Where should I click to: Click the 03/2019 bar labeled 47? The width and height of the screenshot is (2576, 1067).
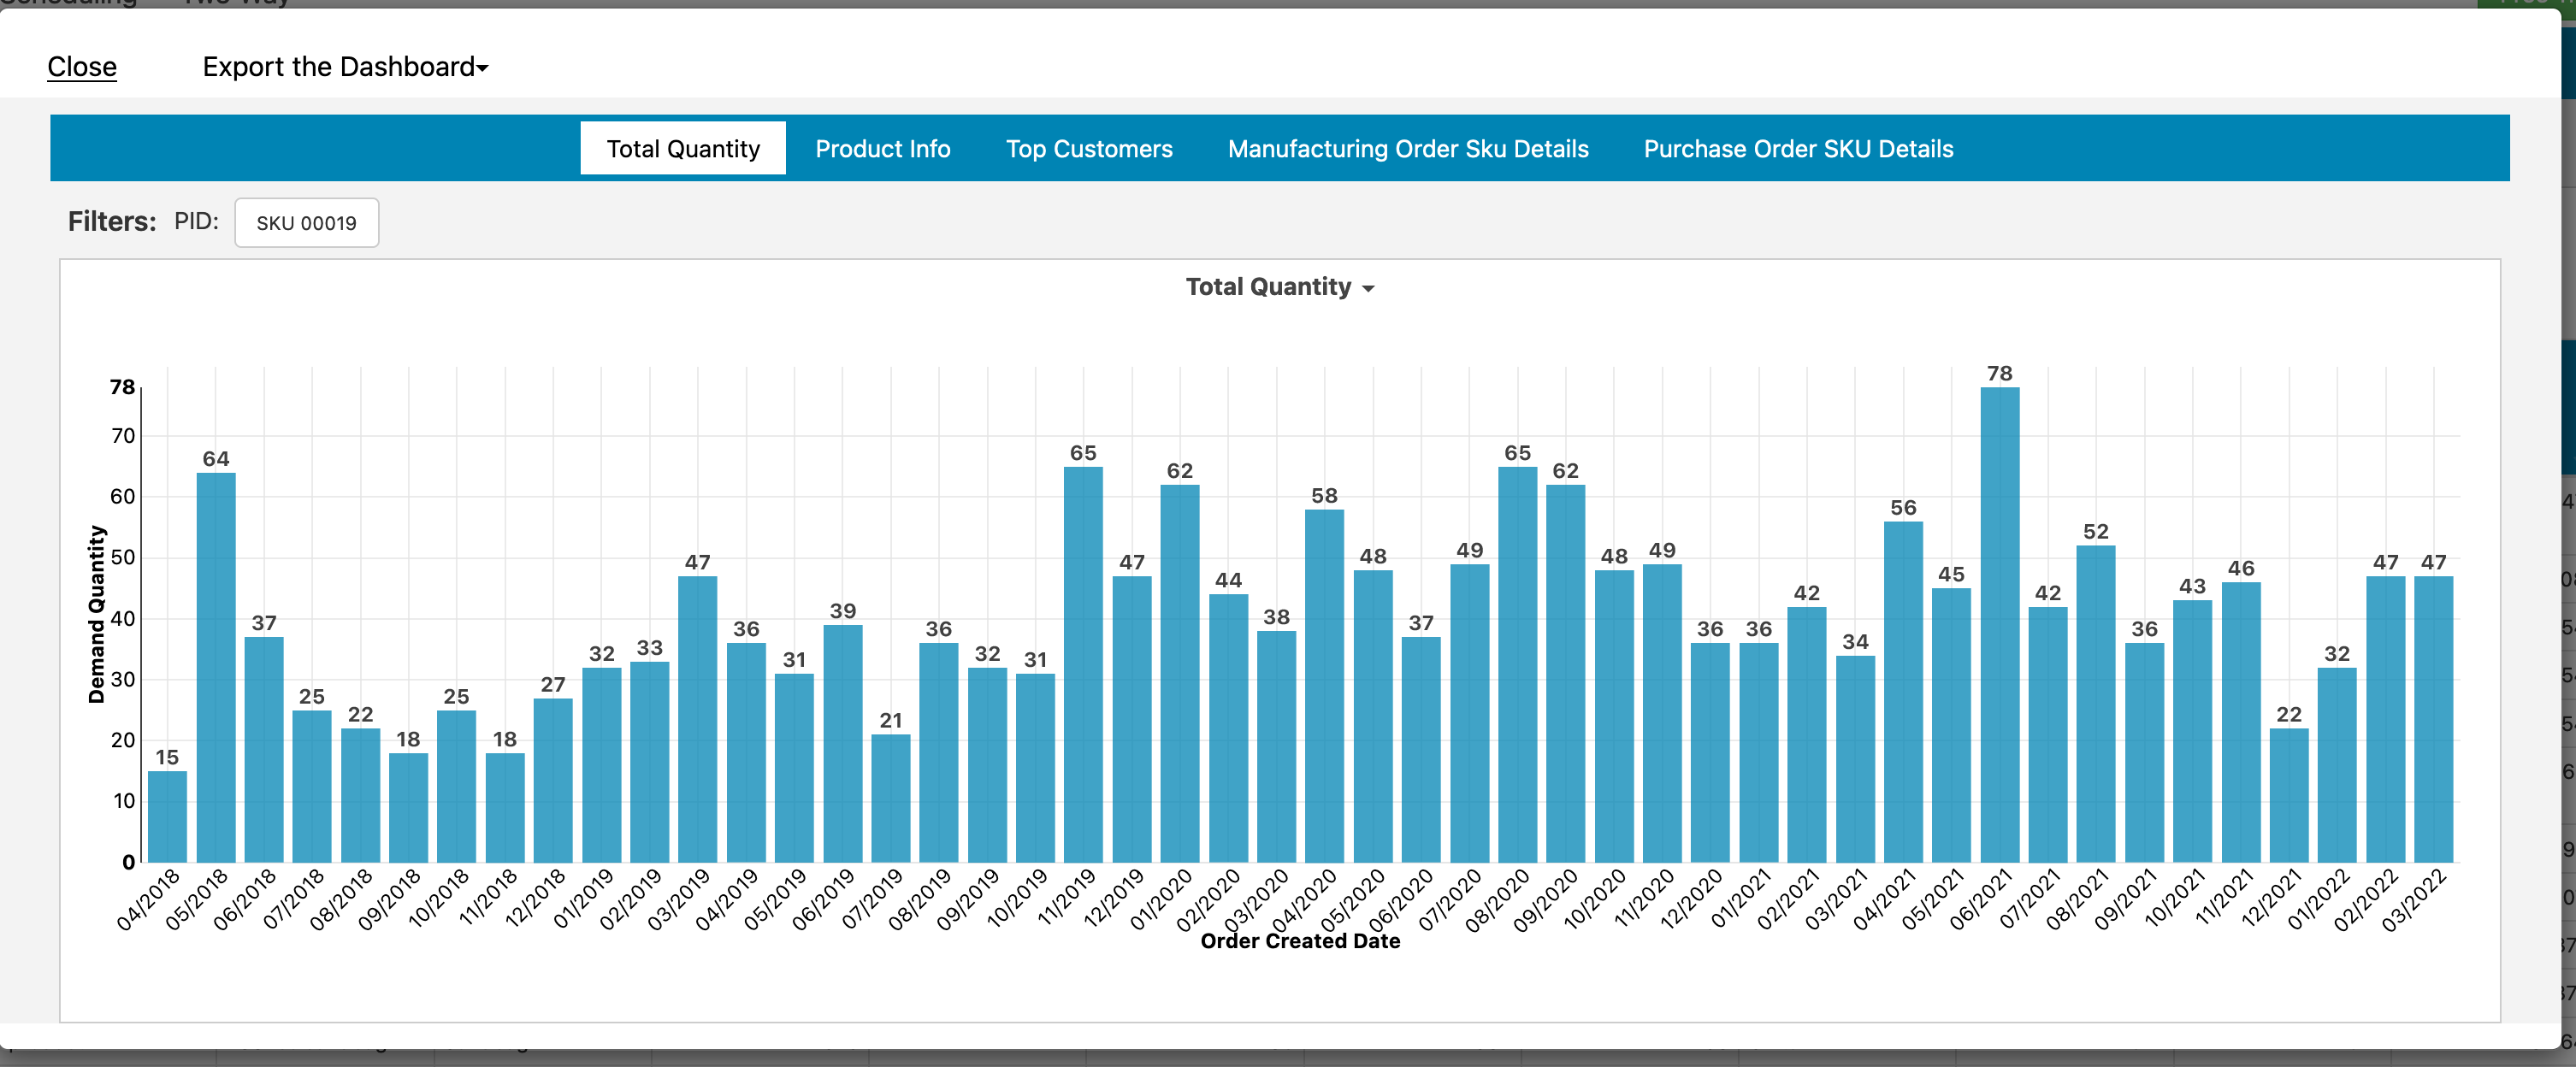click(x=698, y=719)
